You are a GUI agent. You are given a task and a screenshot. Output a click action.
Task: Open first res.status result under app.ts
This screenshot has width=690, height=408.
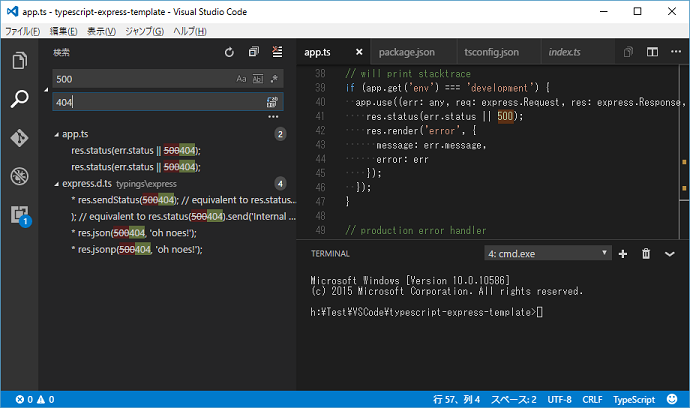click(136, 151)
